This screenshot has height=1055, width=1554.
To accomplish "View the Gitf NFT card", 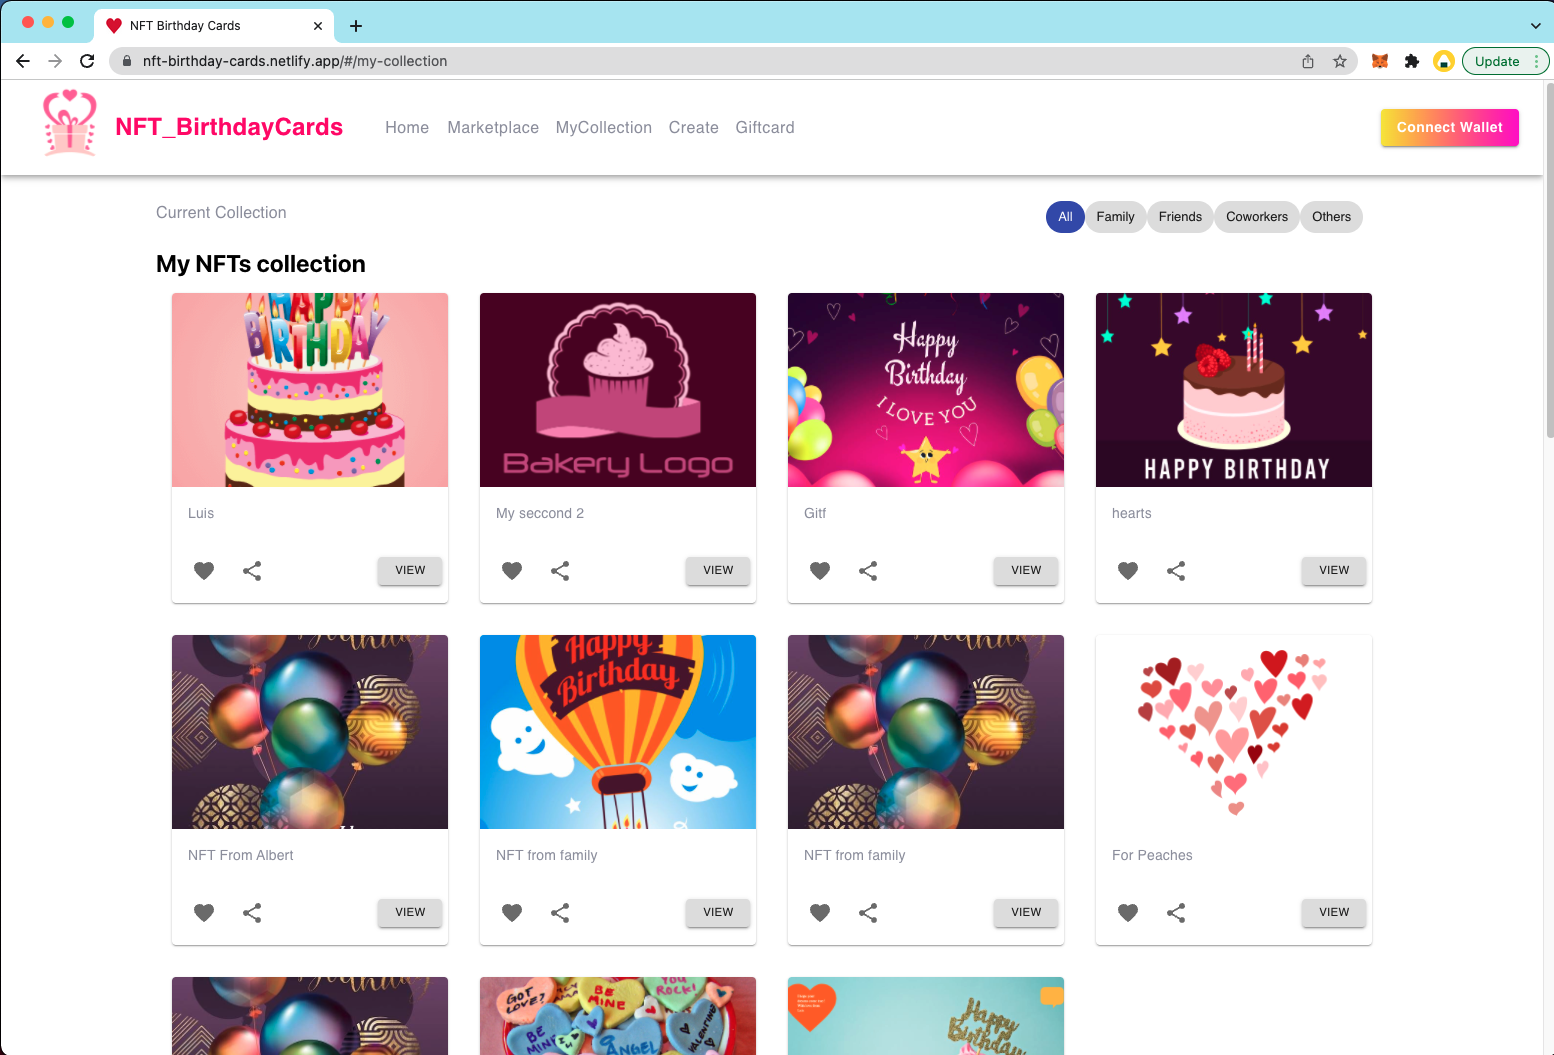I will point(1026,570).
